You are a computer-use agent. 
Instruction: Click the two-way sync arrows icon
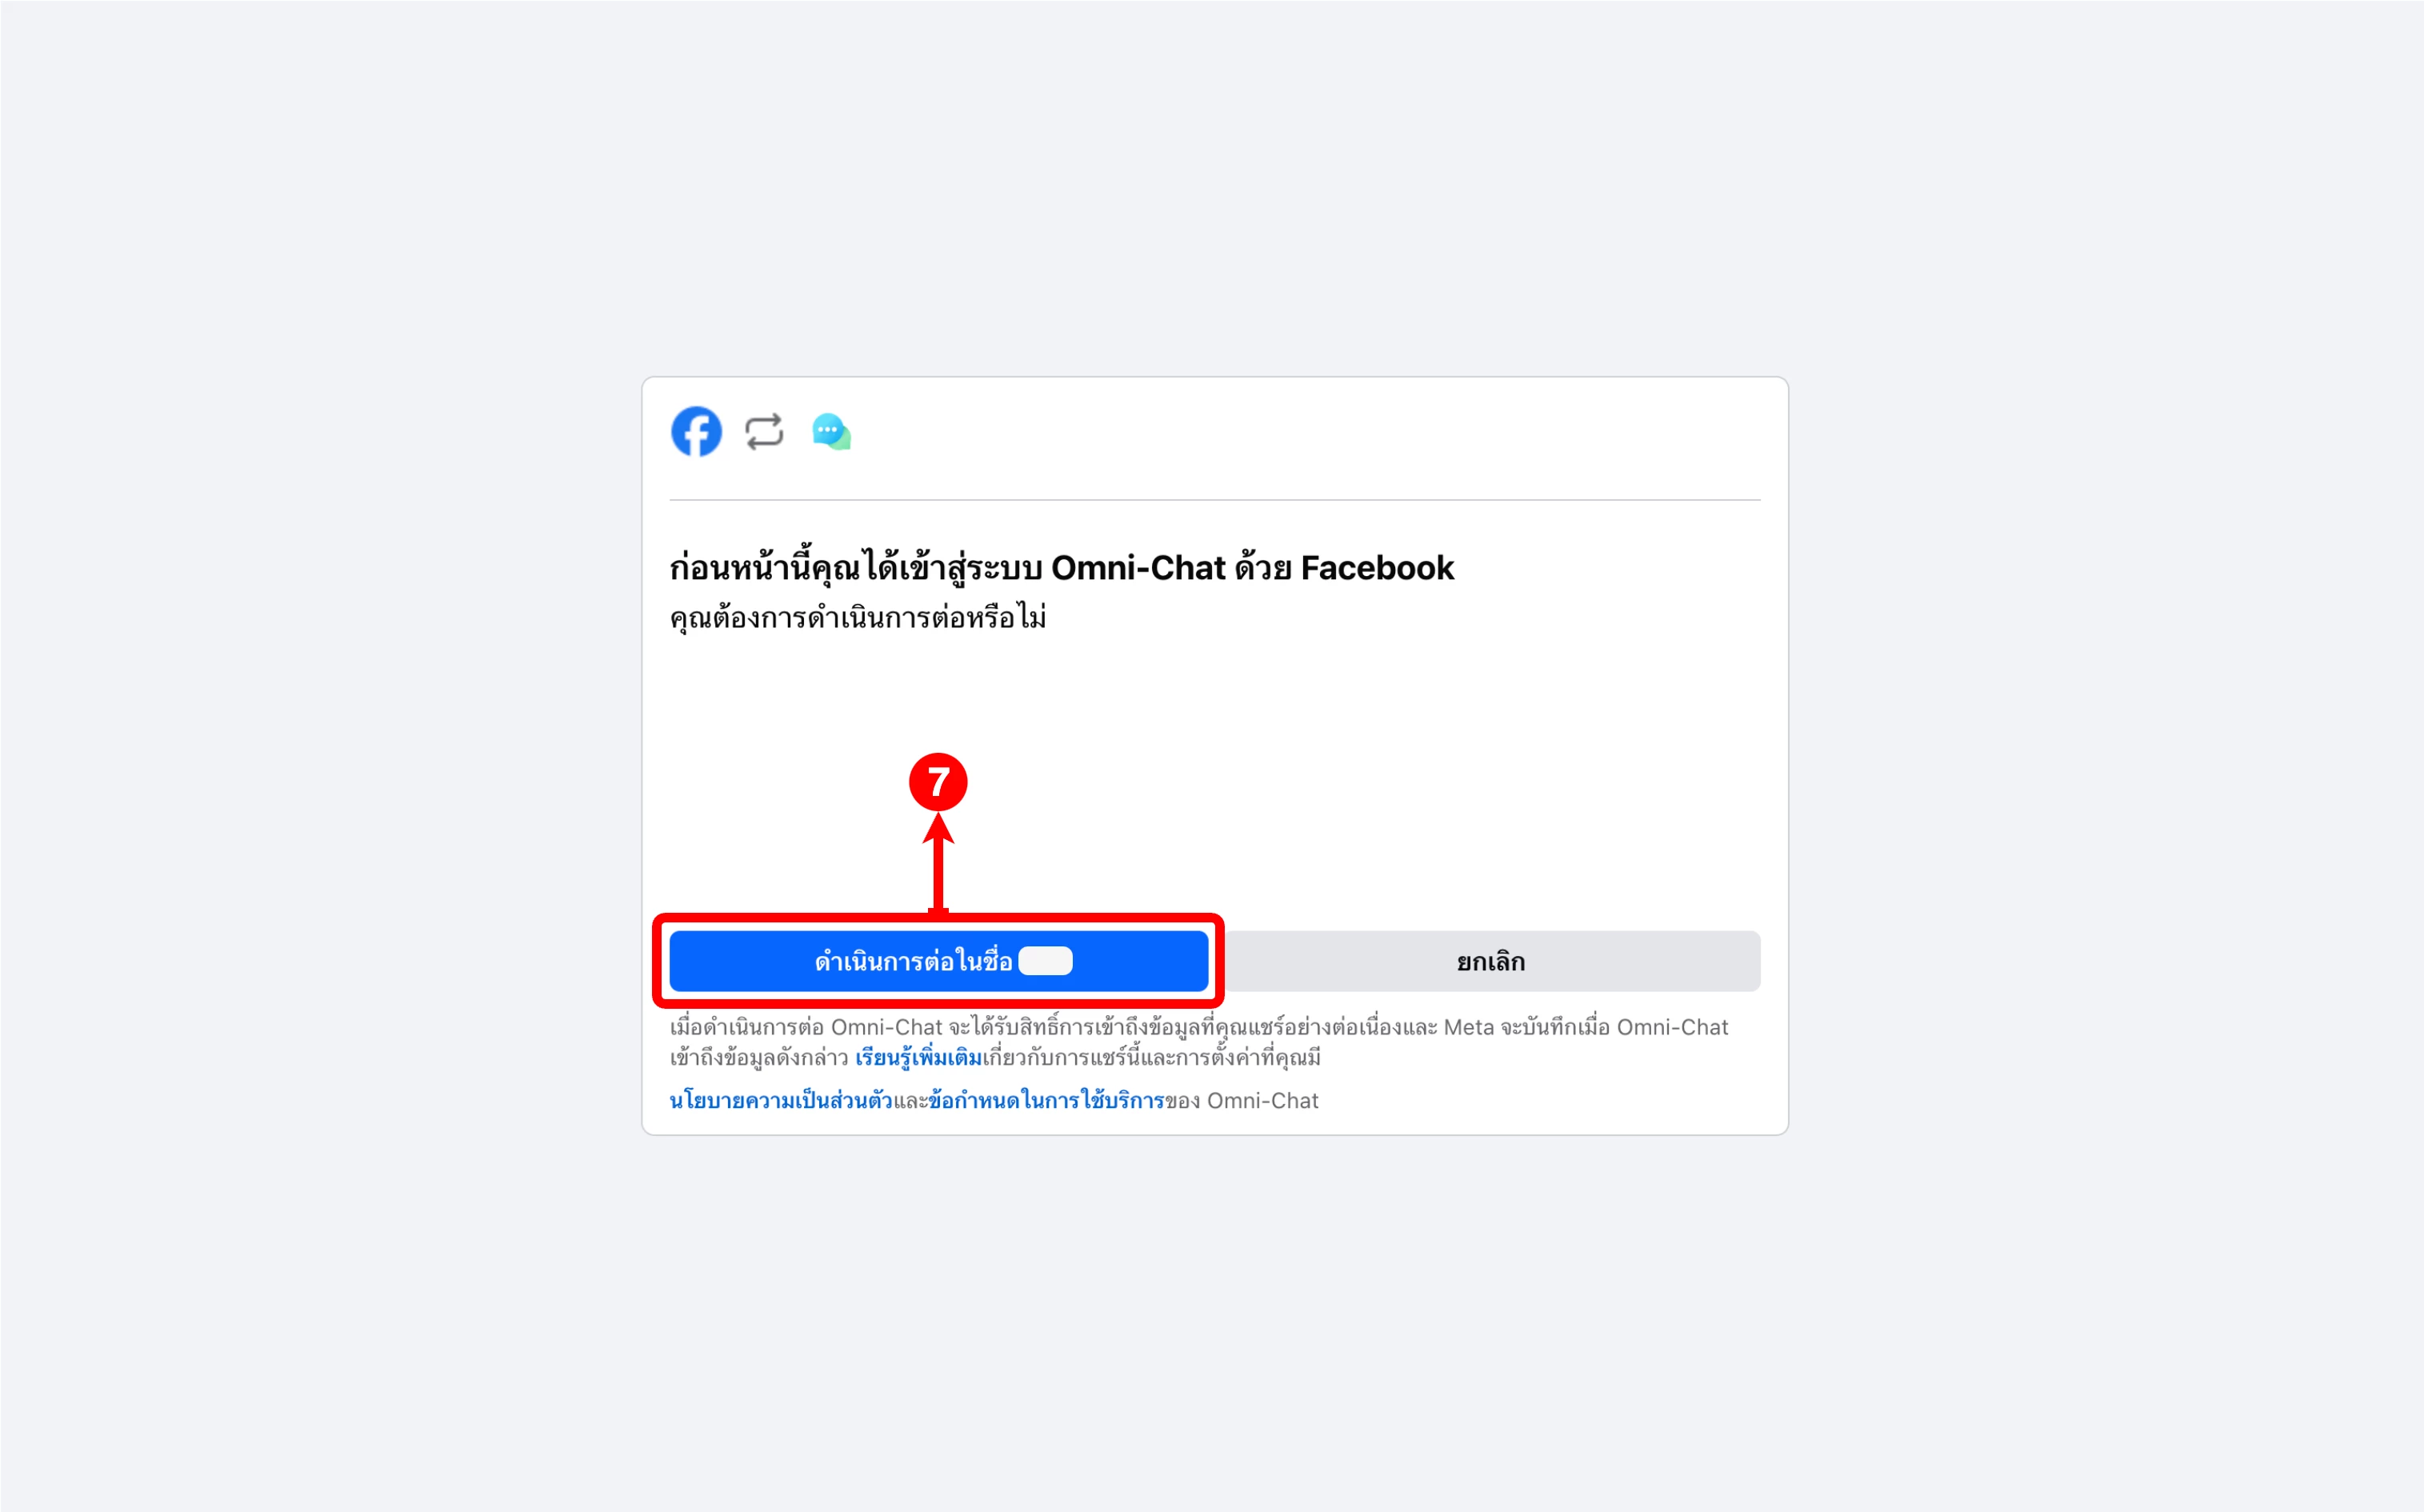click(x=764, y=432)
